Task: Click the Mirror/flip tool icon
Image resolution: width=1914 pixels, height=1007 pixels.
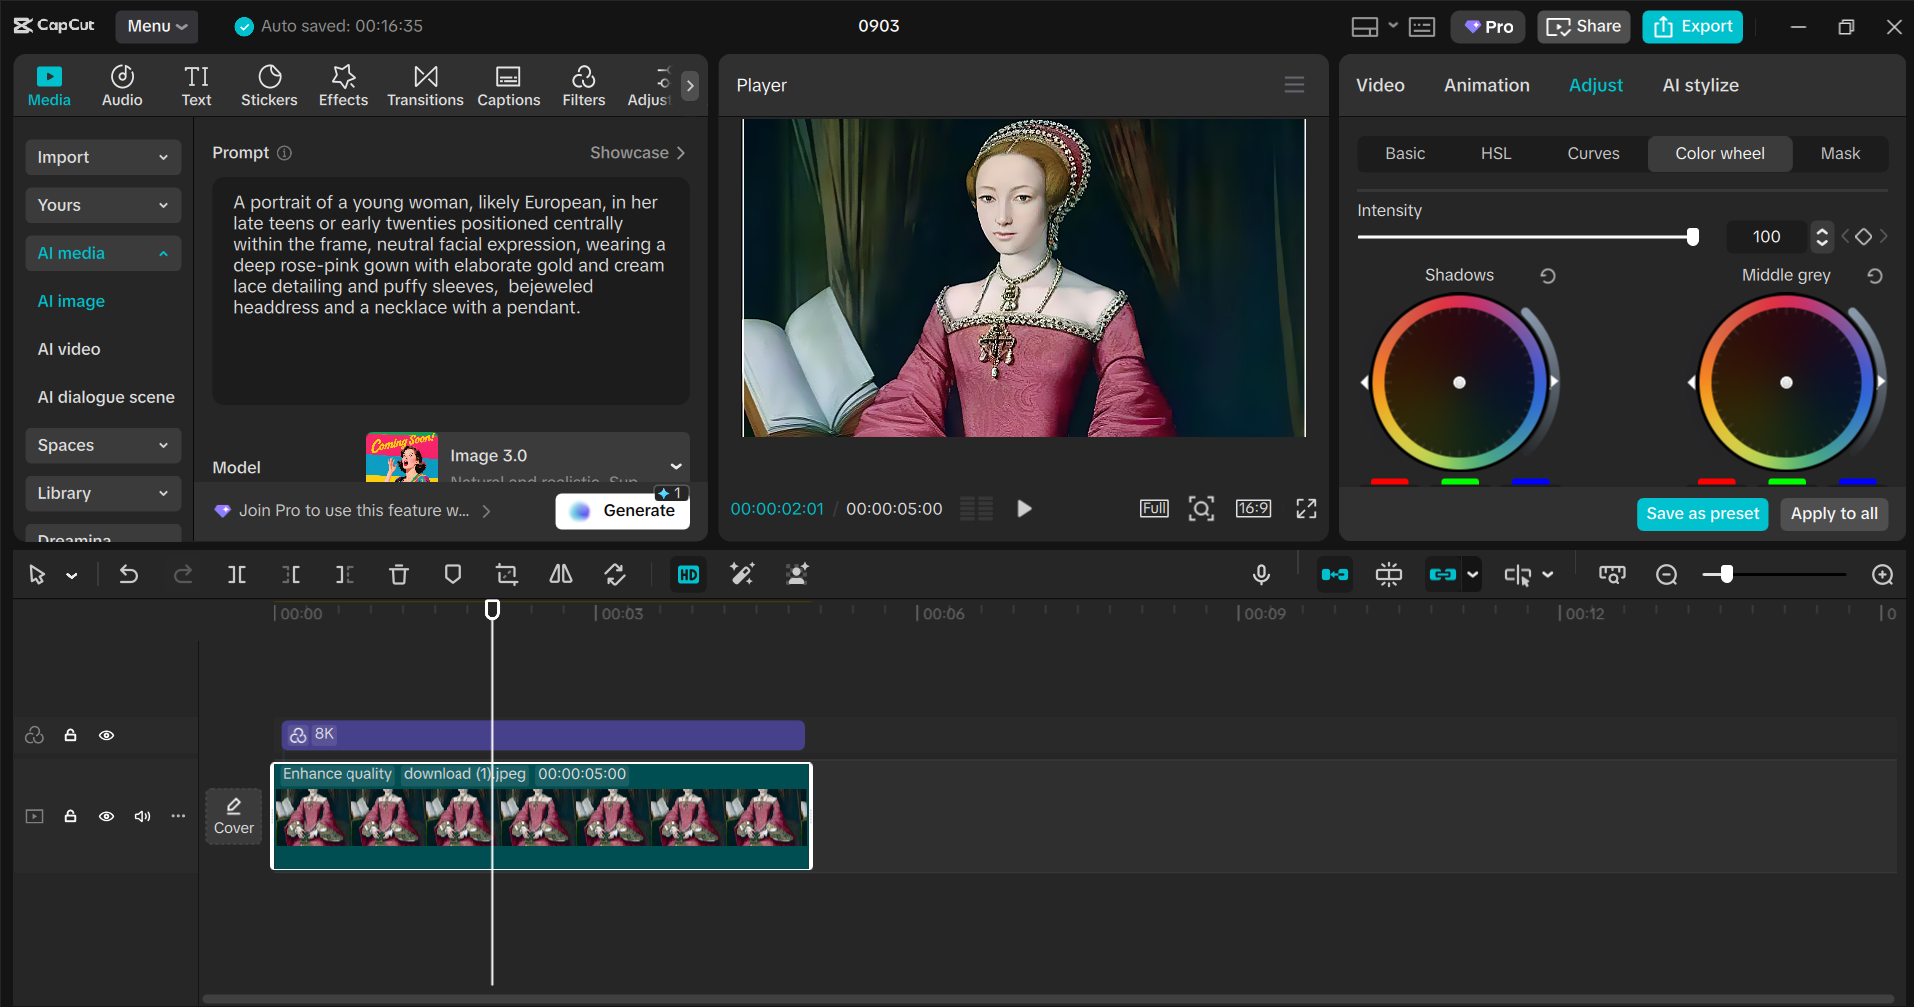Action: [560, 574]
